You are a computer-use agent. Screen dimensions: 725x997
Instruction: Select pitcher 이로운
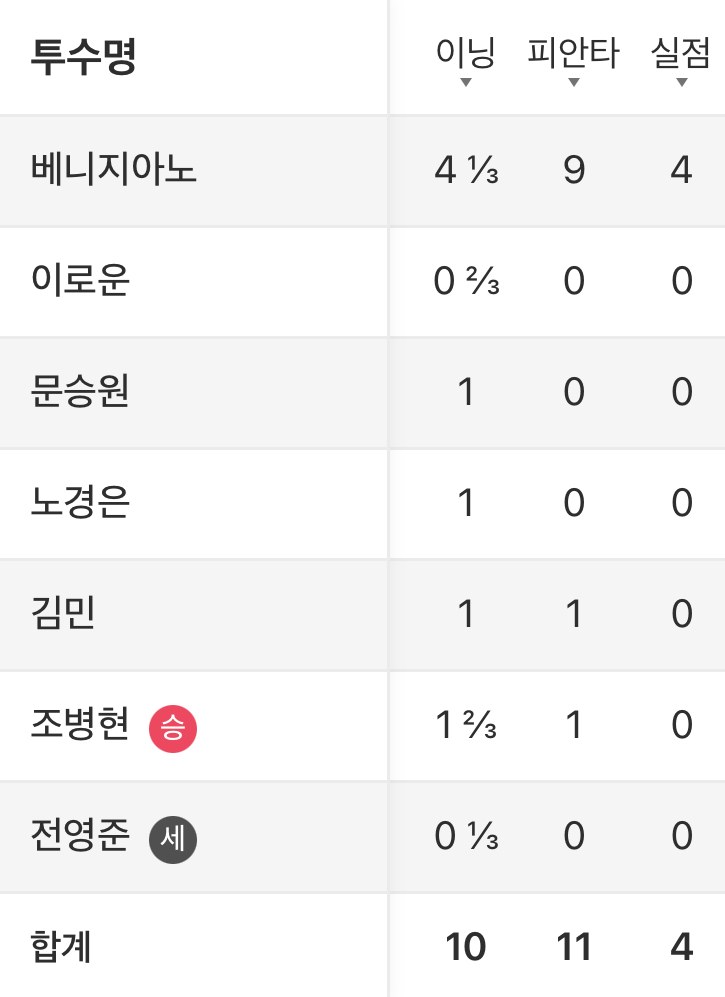(x=80, y=281)
